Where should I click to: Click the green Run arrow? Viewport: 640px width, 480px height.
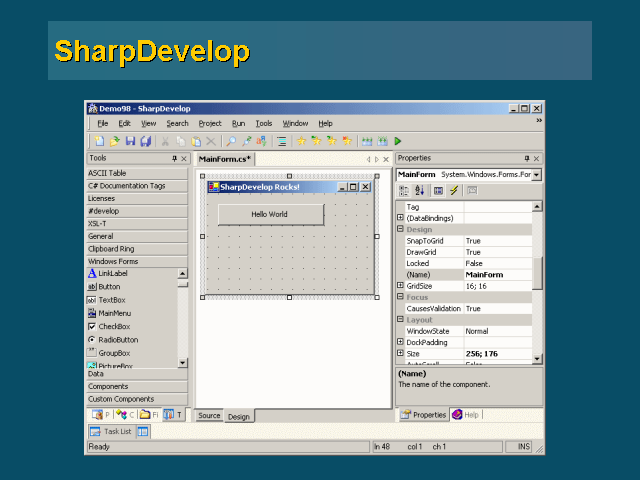coord(398,141)
